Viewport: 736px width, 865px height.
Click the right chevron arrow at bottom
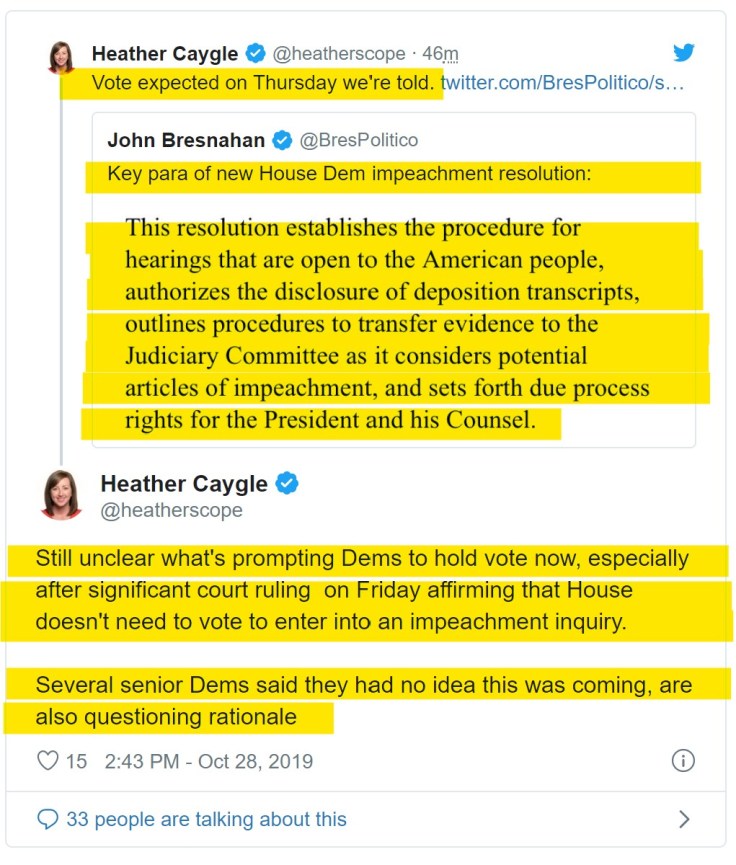click(x=684, y=819)
